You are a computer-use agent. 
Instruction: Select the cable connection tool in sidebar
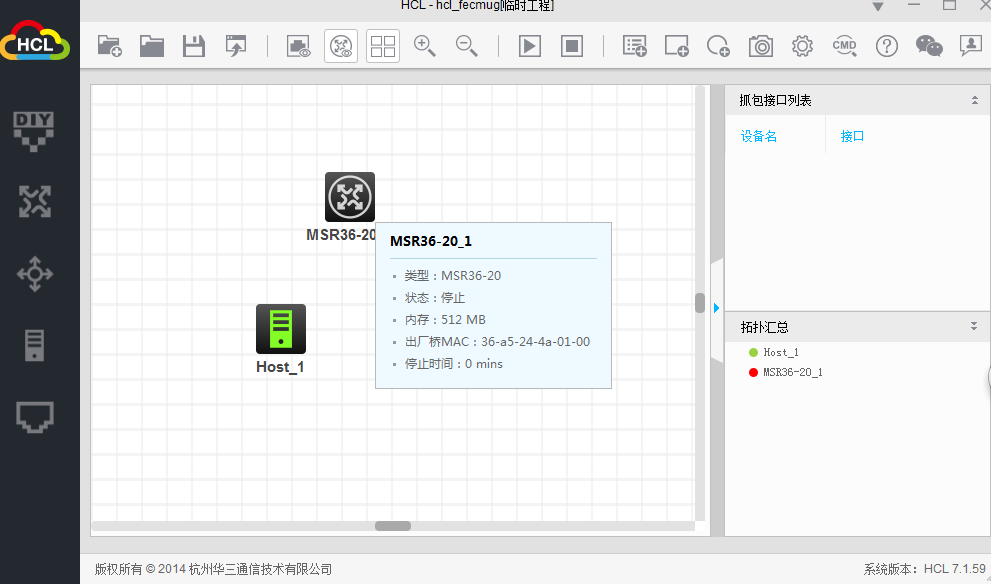click(34, 417)
